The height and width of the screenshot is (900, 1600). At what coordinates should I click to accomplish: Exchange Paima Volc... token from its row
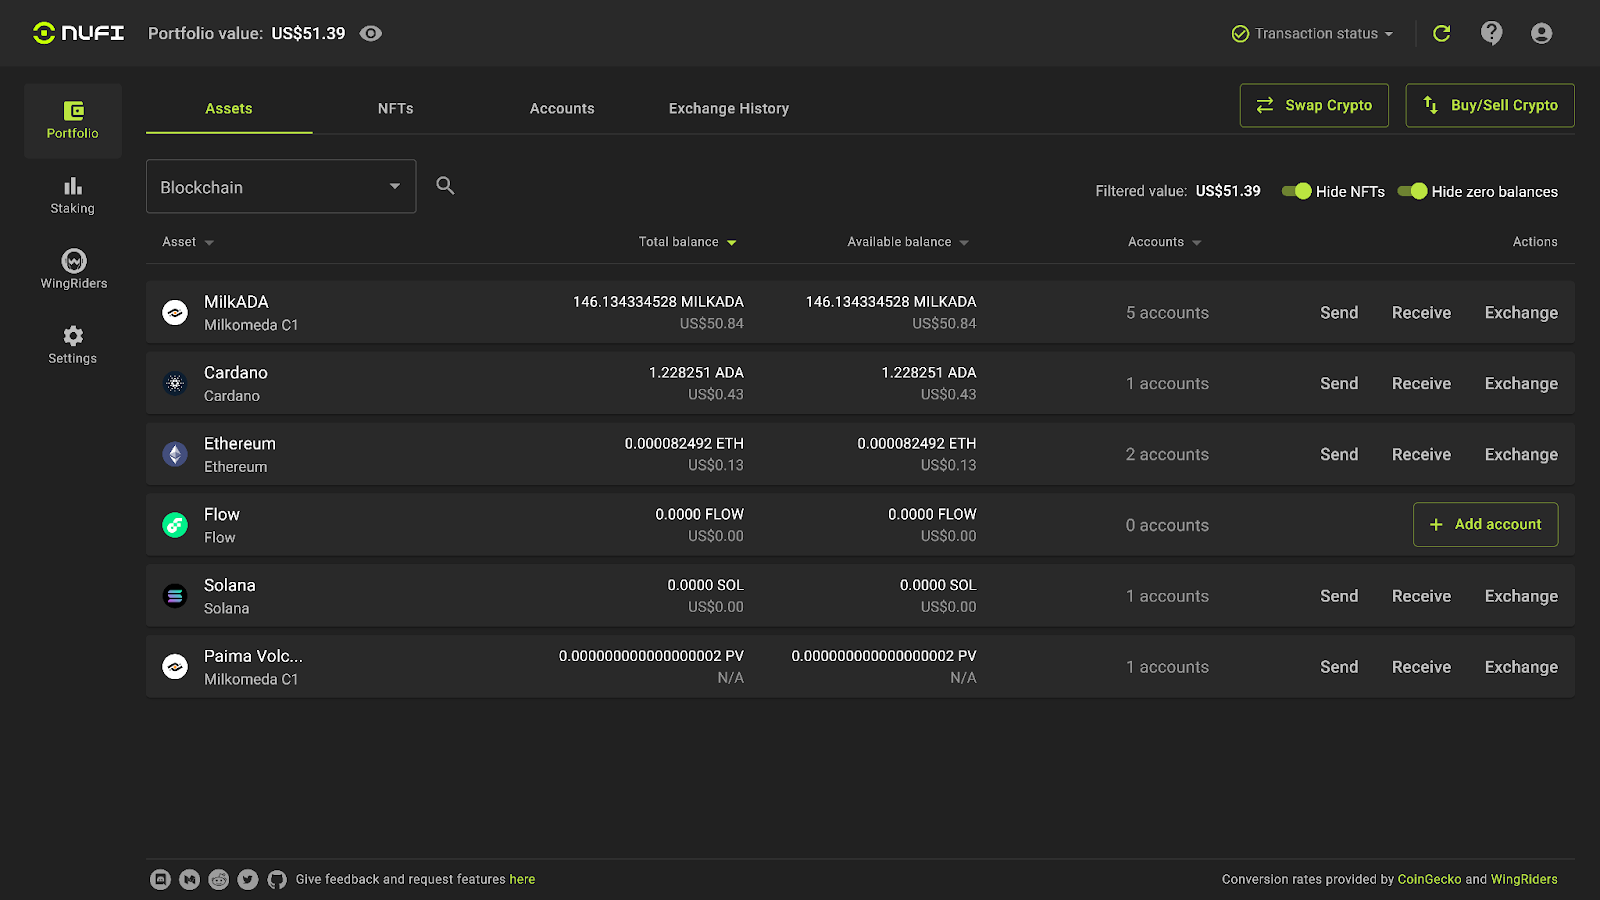1521,667
